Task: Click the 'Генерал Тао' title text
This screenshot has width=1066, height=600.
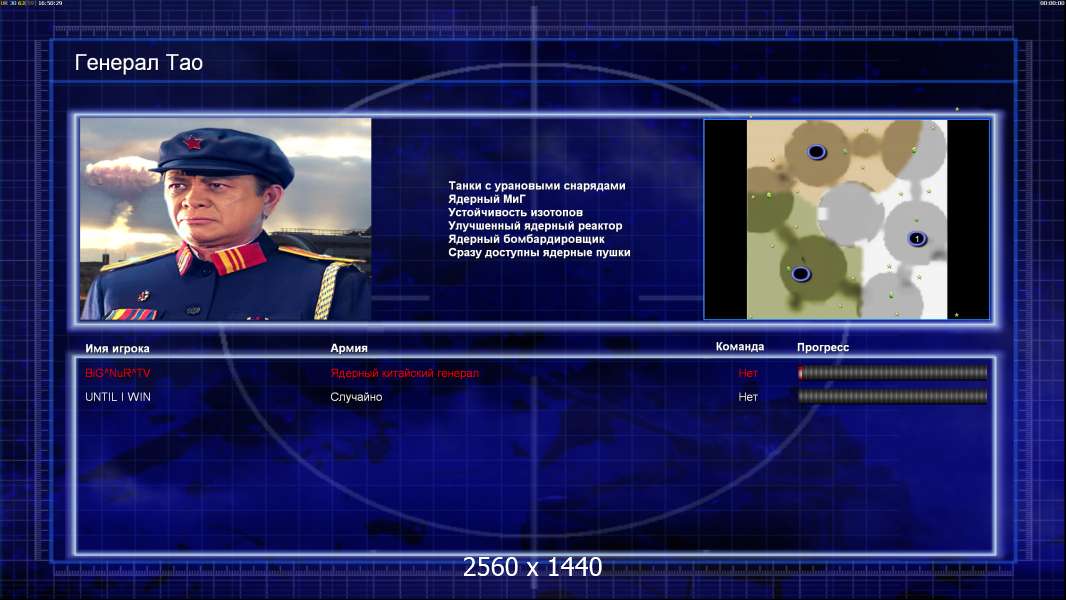Action: (139, 63)
